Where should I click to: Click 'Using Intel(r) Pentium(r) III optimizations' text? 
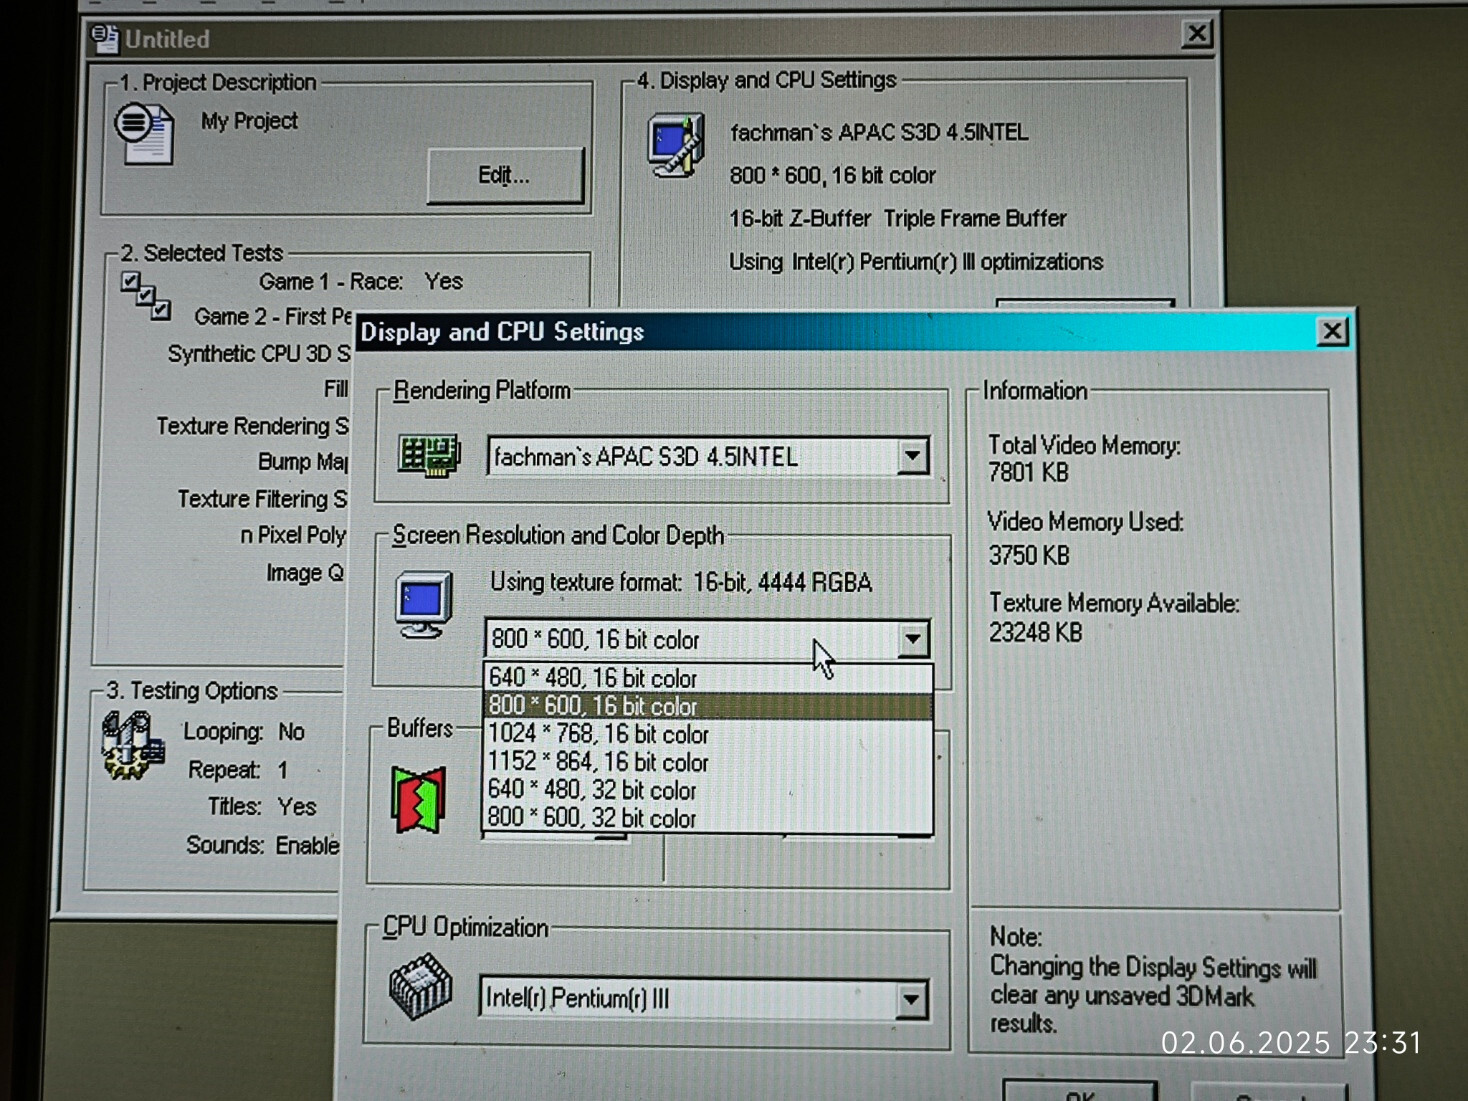pos(916,262)
